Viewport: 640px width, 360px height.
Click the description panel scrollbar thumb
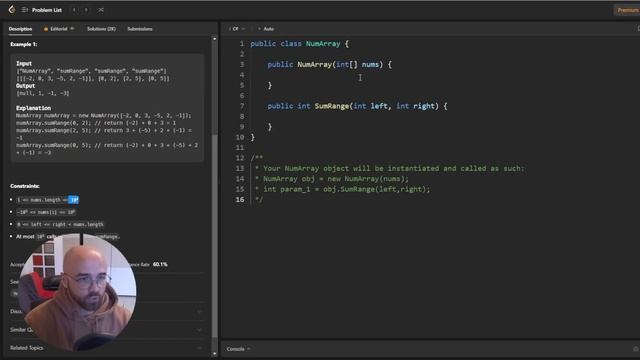coord(215,235)
